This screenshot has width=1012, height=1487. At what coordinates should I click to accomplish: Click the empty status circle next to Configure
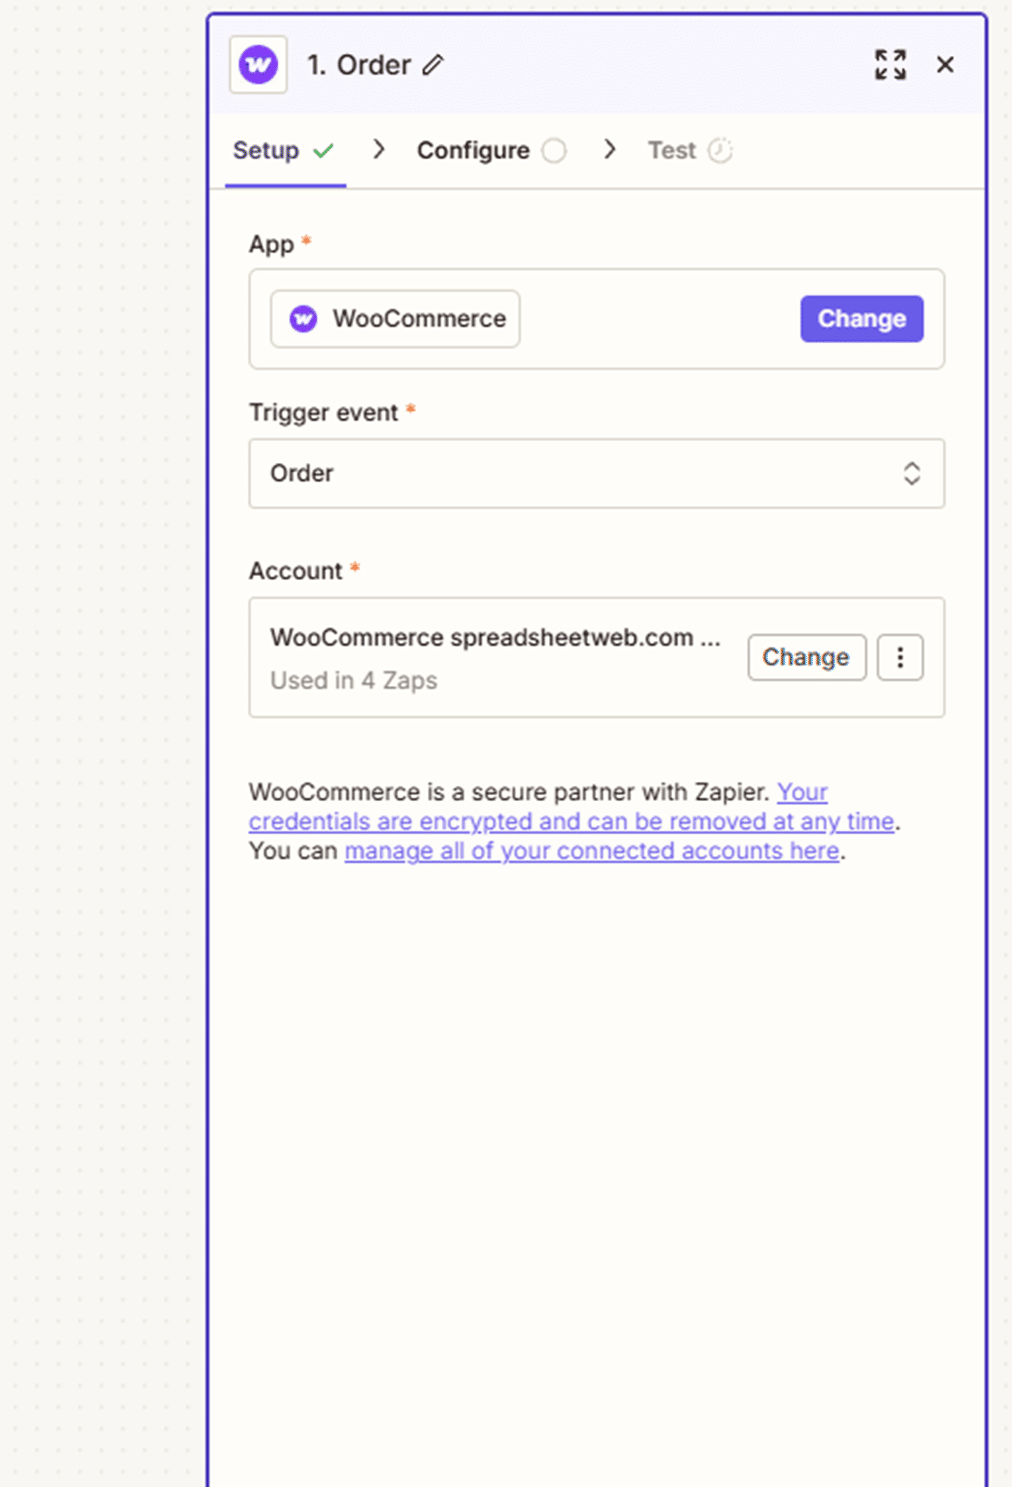554,151
